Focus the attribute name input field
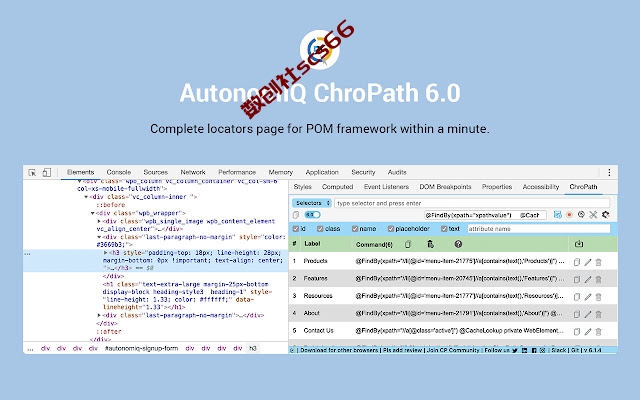This screenshot has height=400, width=640. point(539,229)
